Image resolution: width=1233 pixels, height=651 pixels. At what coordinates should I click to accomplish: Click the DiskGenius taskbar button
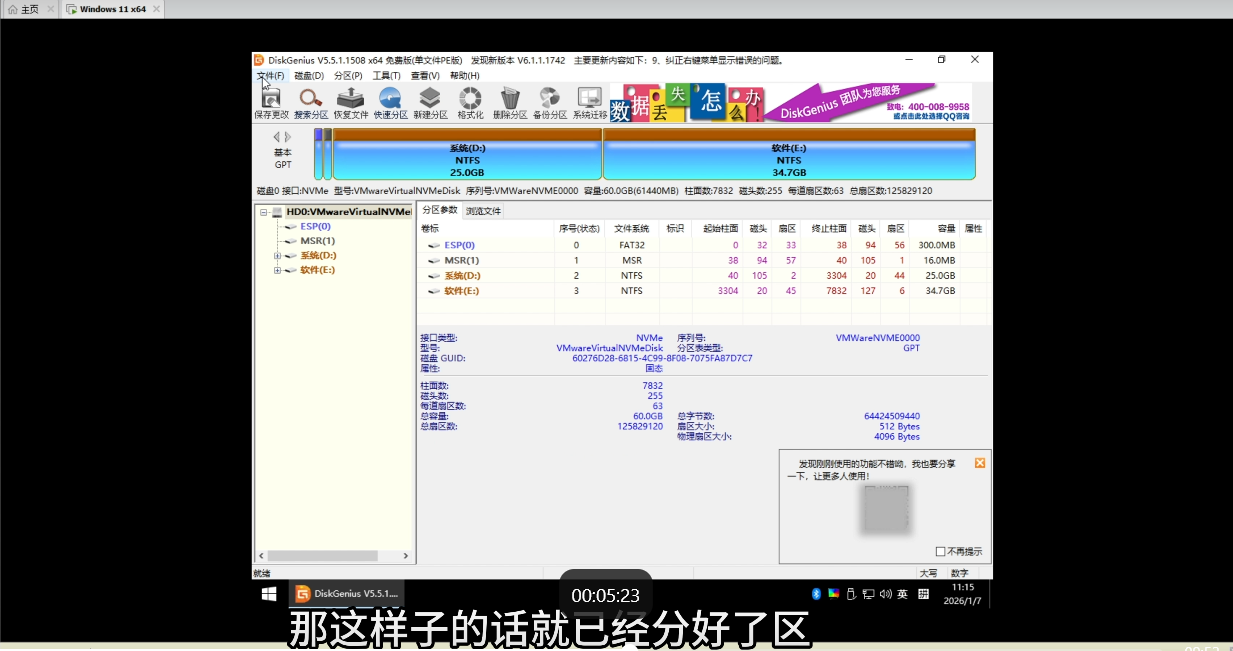(x=347, y=594)
